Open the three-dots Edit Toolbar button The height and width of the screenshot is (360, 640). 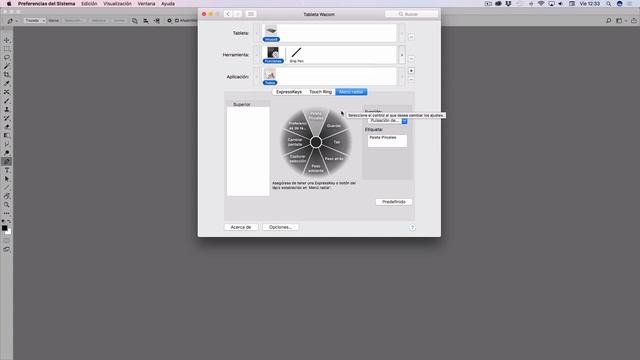tap(7, 213)
